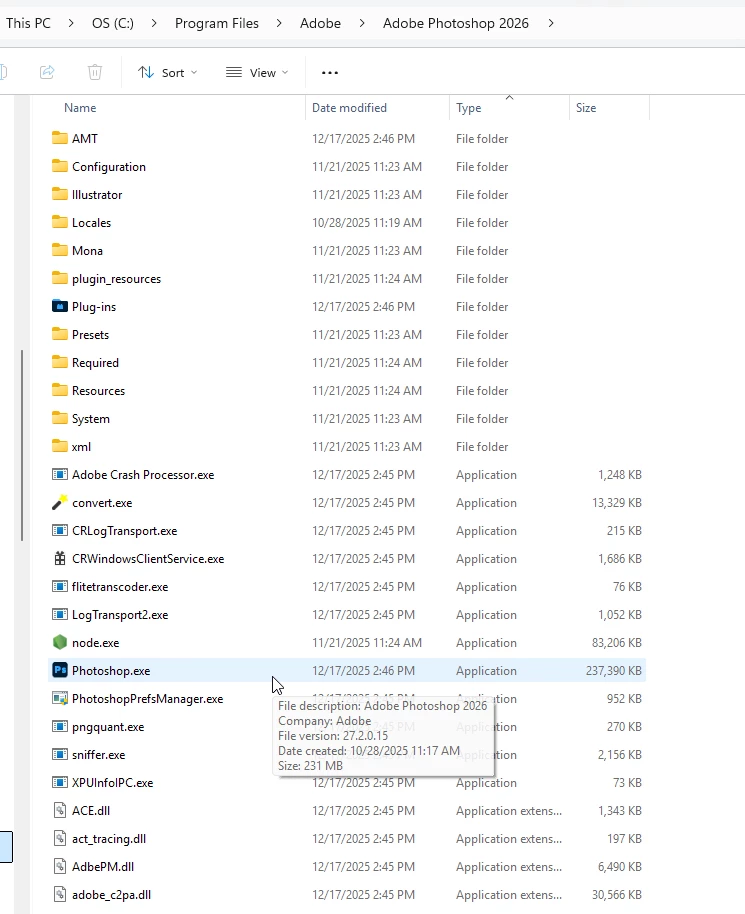Click the convert.exe wand icon
This screenshot has height=914, width=745.
pos(60,502)
